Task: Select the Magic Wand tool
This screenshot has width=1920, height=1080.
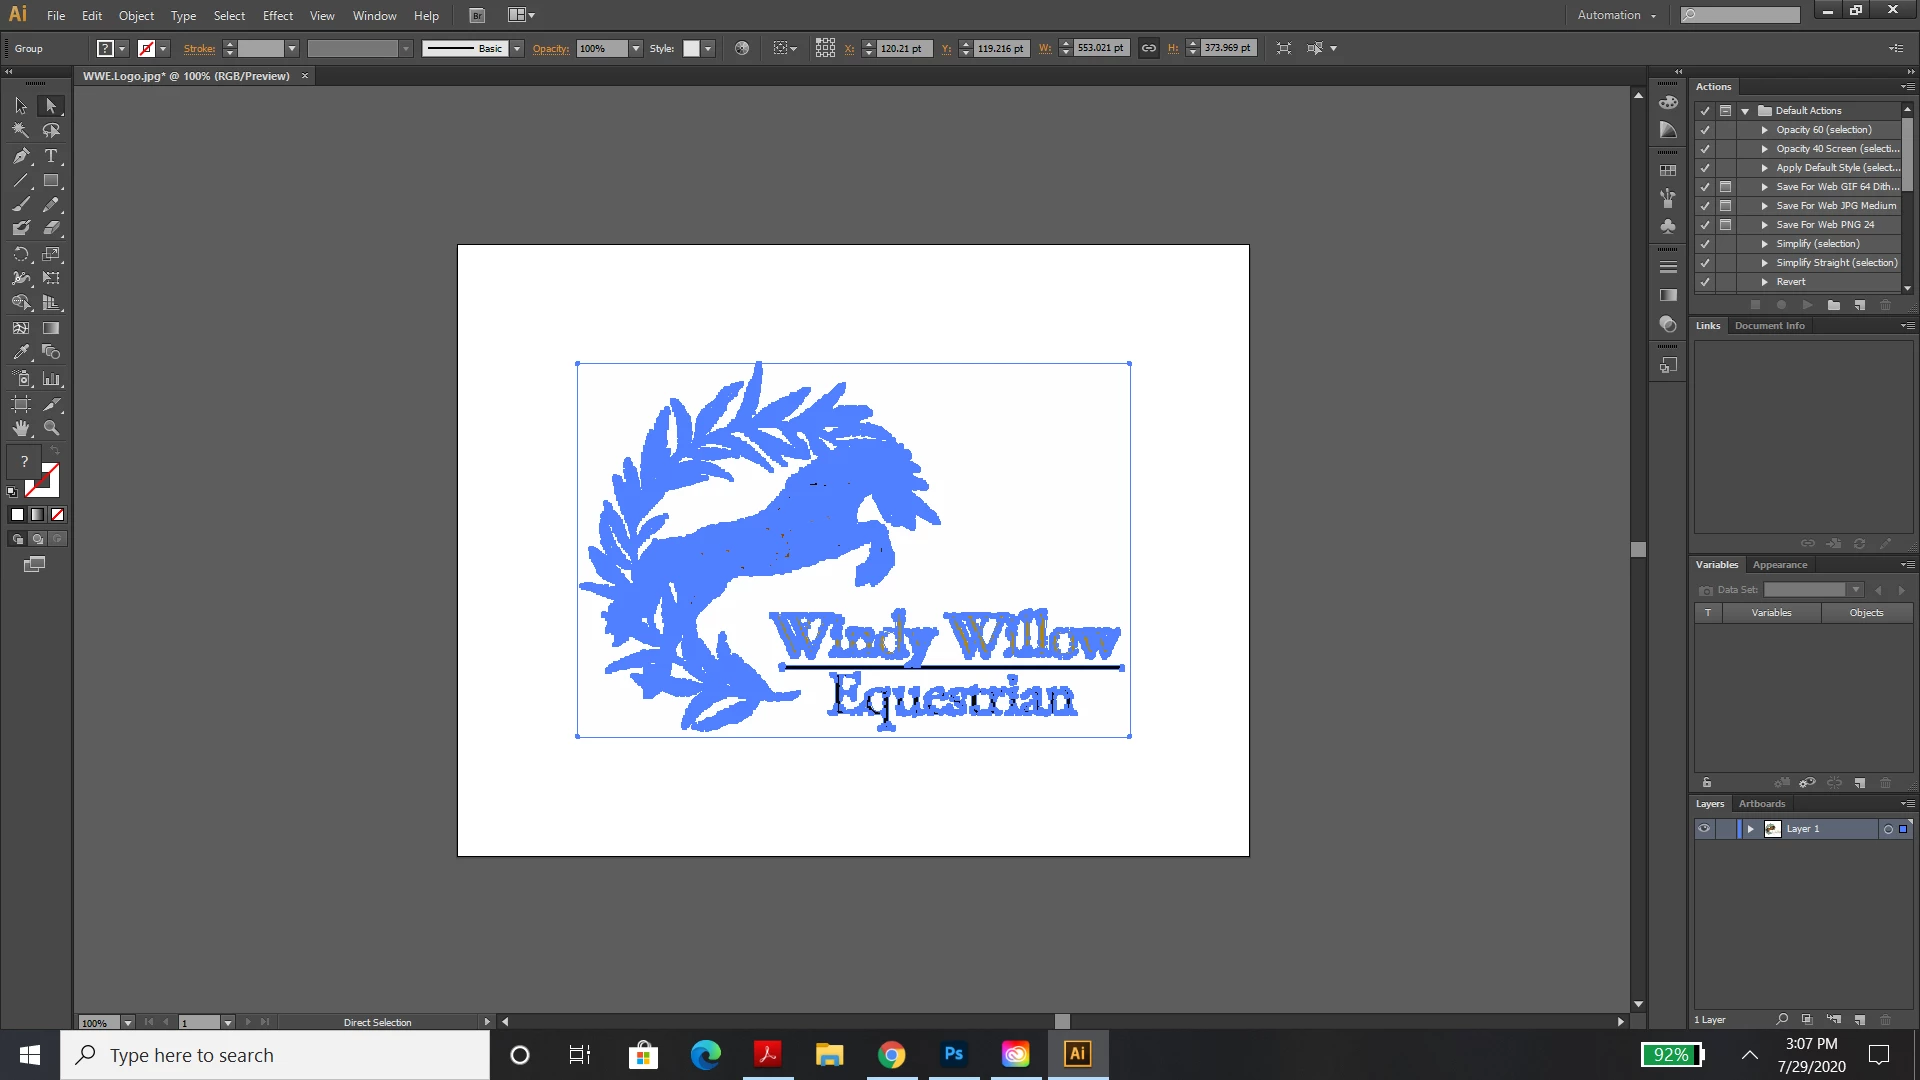Action: (21, 131)
